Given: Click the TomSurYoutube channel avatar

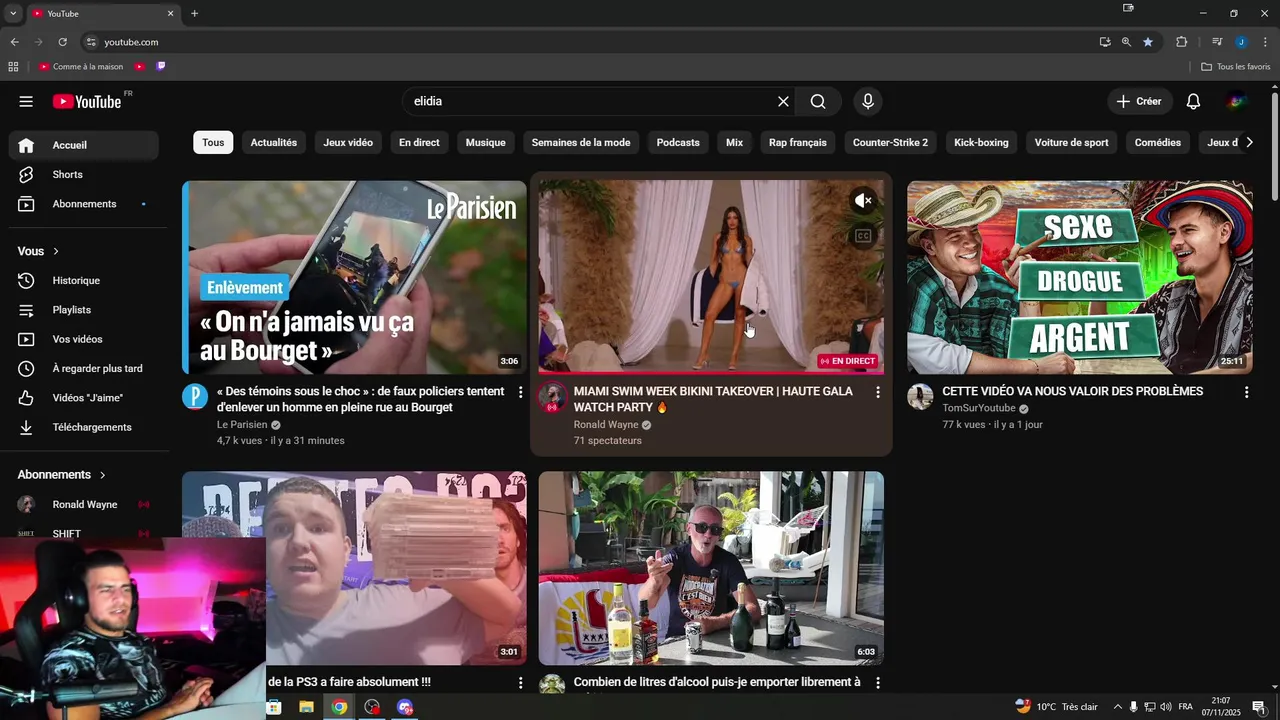Looking at the screenshot, I should 920,397.
